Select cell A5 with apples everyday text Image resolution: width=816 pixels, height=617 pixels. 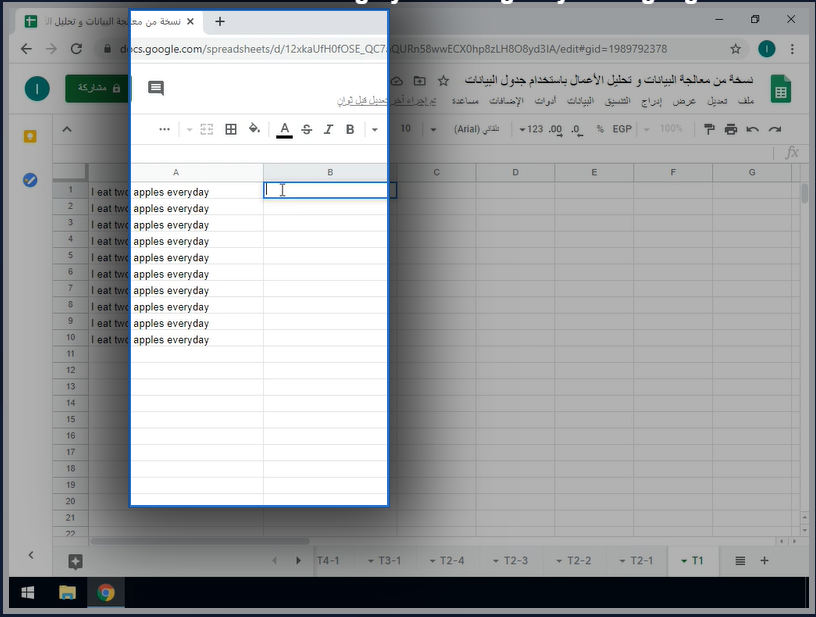point(176,258)
